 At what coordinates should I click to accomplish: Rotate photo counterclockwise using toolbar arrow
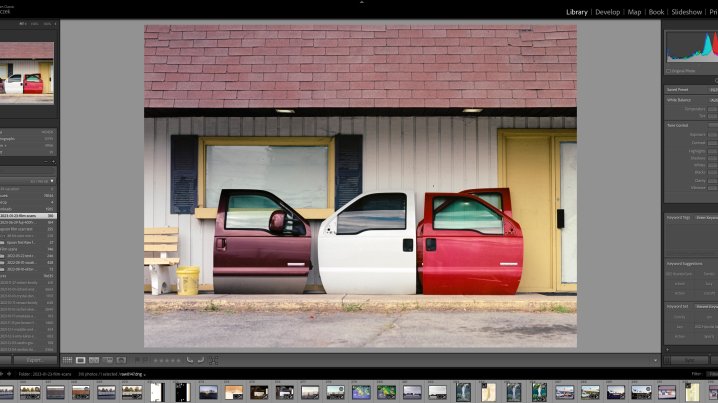pyautogui.click(x=189, y=360)
